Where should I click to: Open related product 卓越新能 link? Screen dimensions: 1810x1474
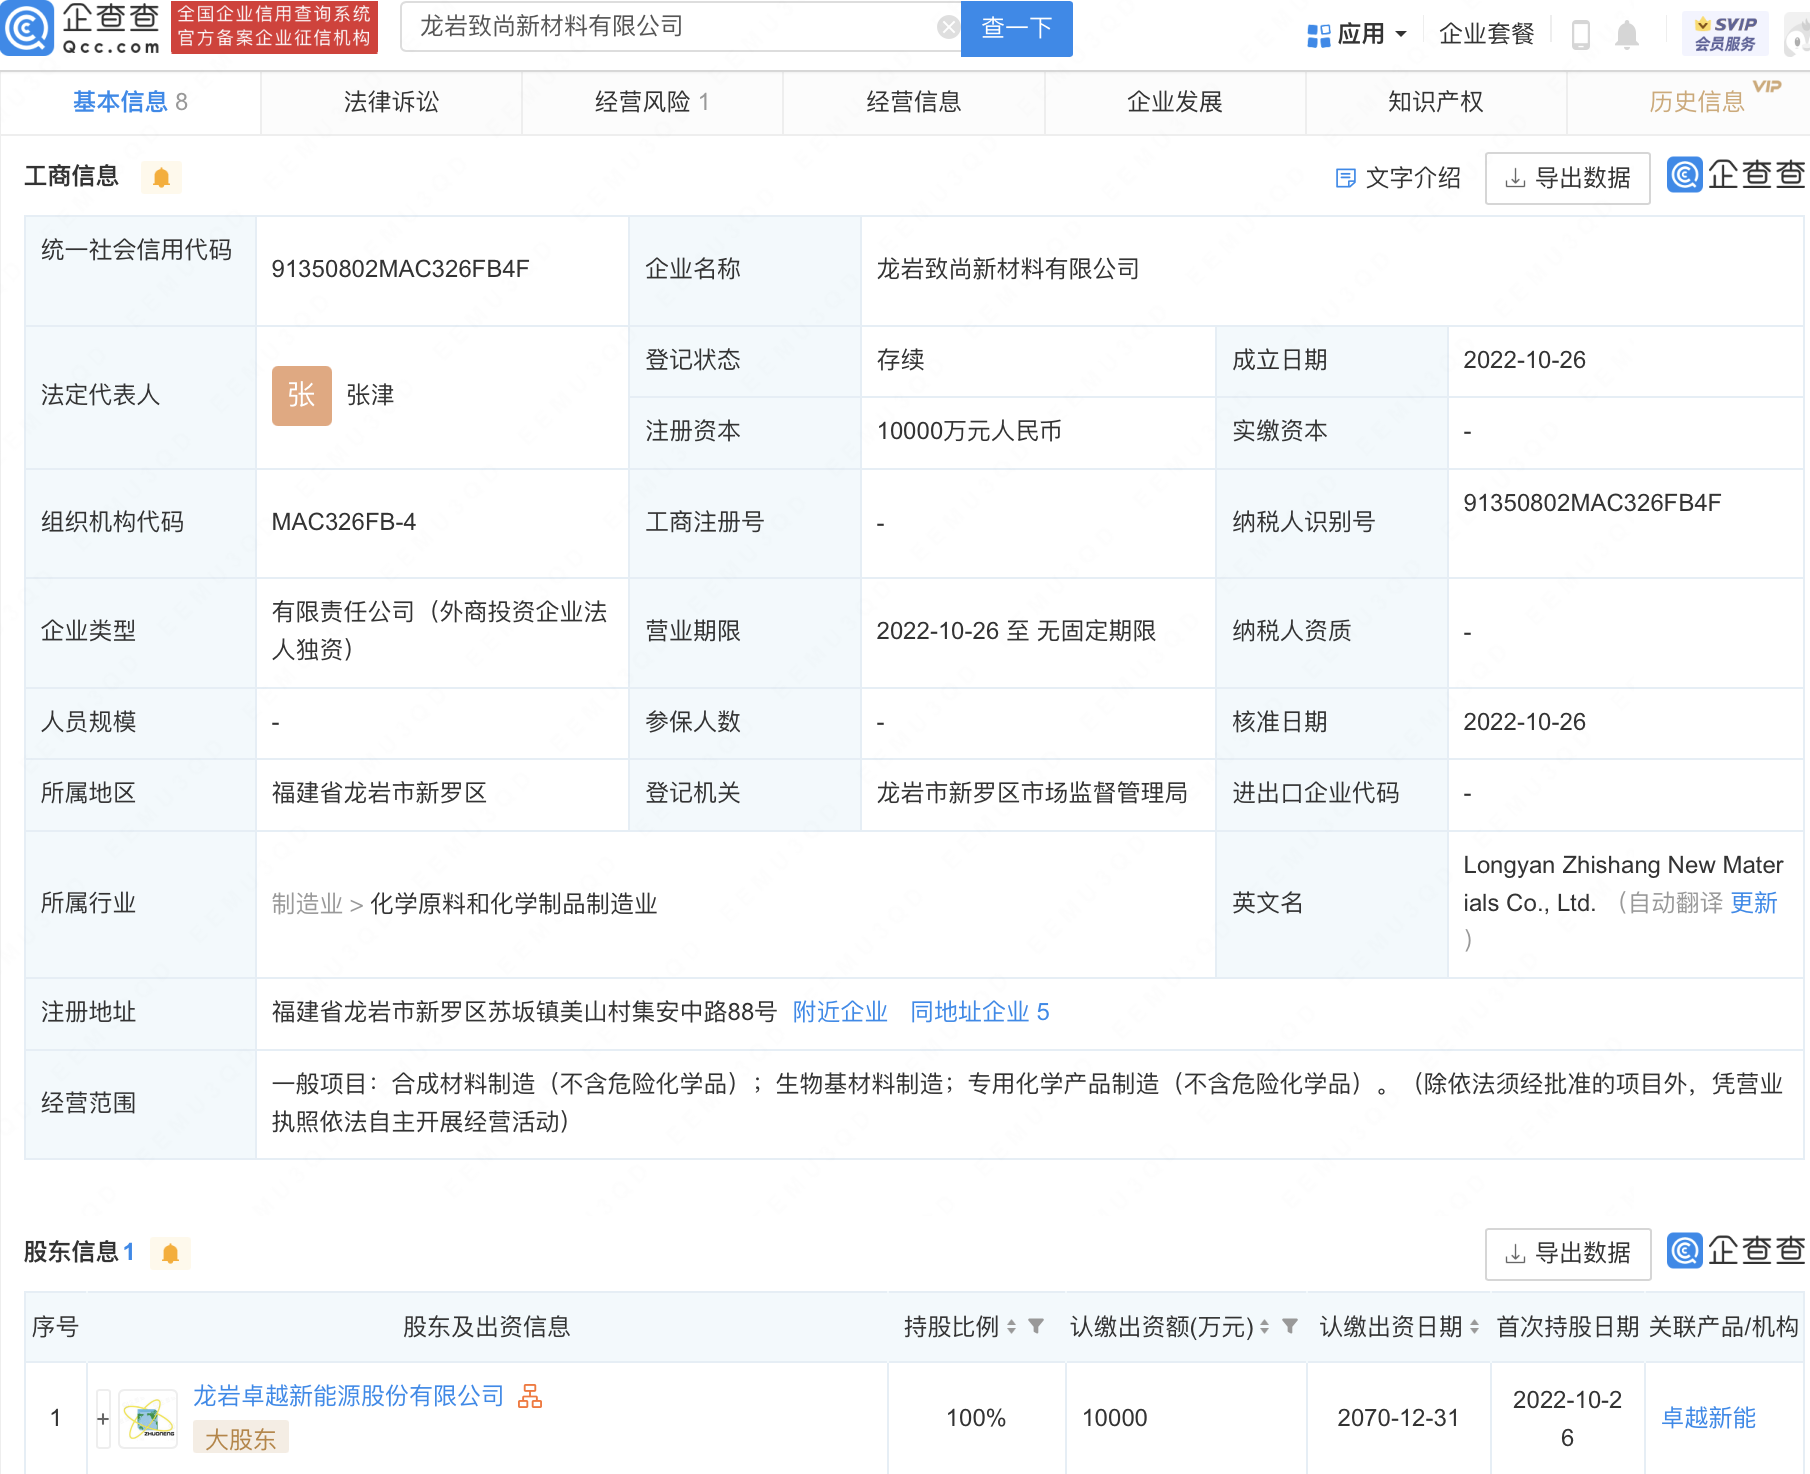pyautogui.click(x=1708, y=1418)
